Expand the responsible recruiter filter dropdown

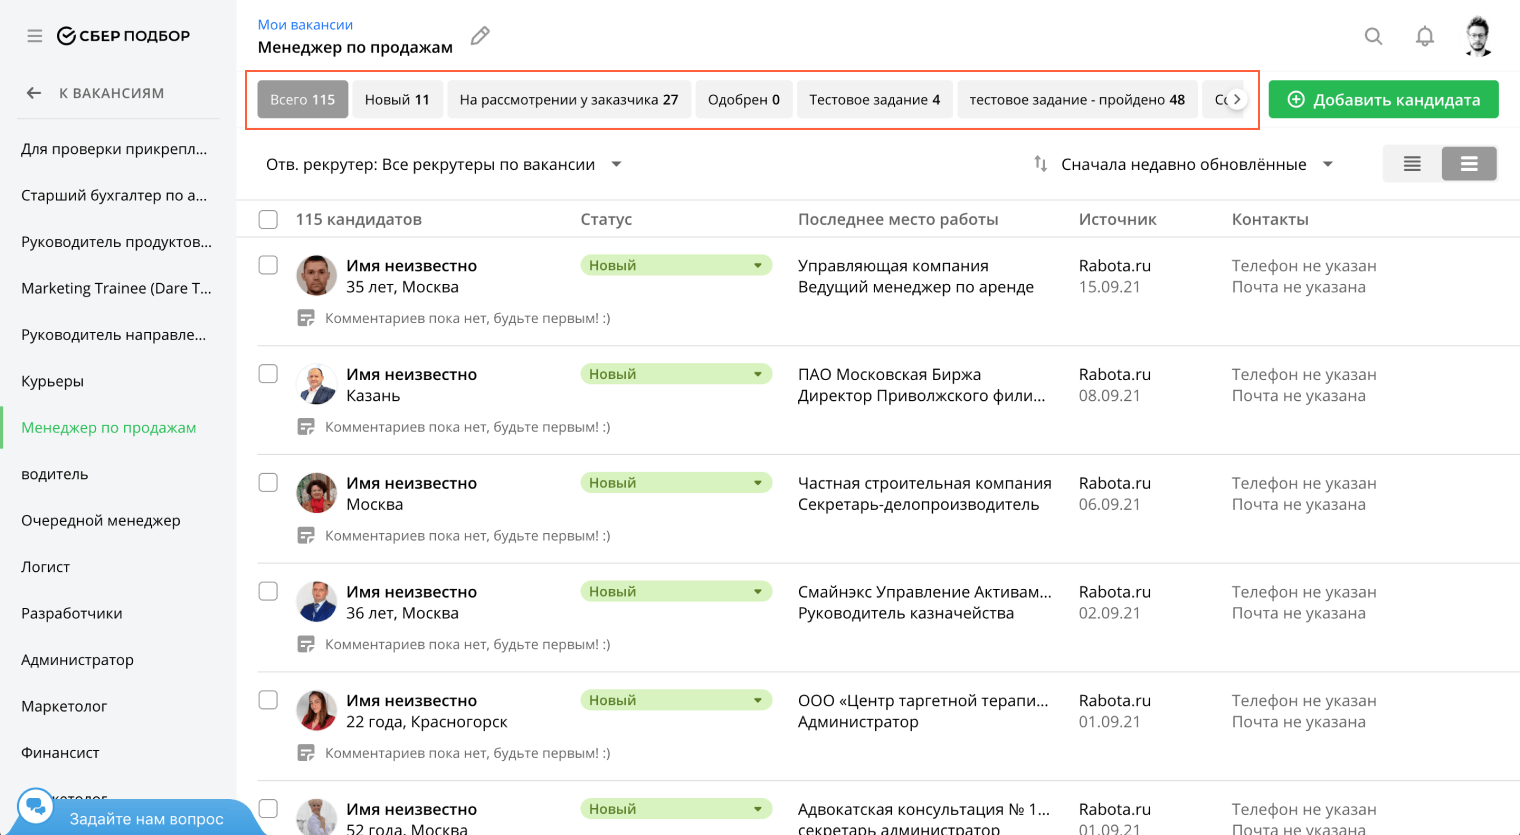point(616,164)
